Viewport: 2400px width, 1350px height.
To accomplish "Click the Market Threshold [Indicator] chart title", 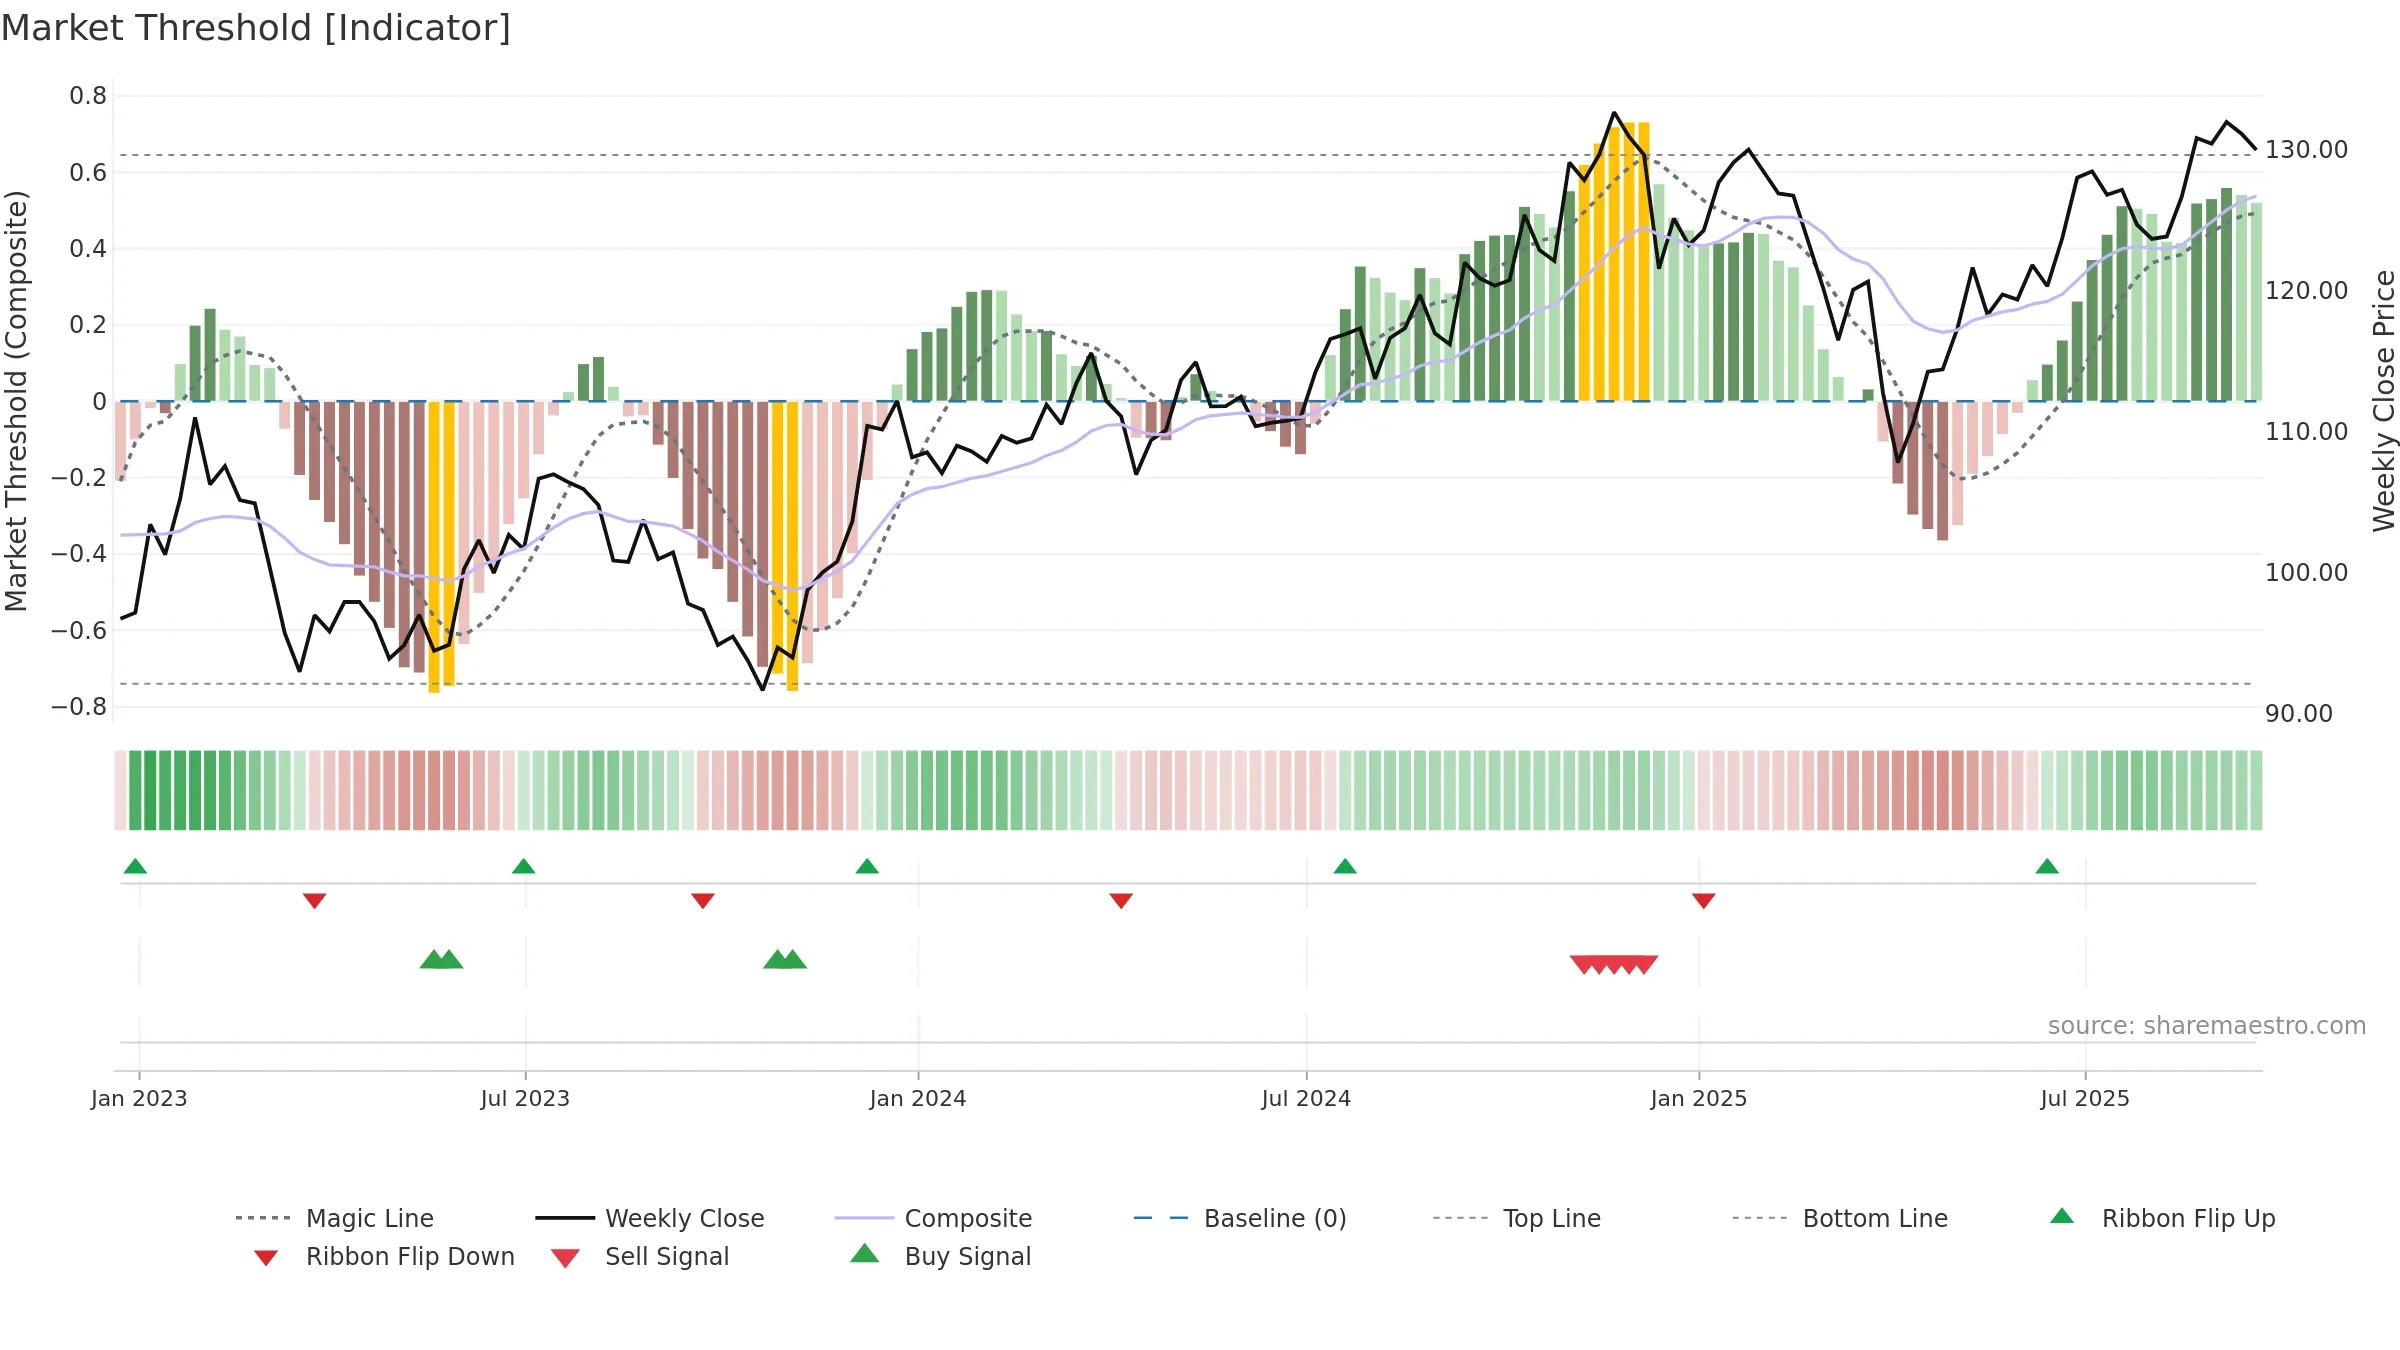I will [256, 28].
